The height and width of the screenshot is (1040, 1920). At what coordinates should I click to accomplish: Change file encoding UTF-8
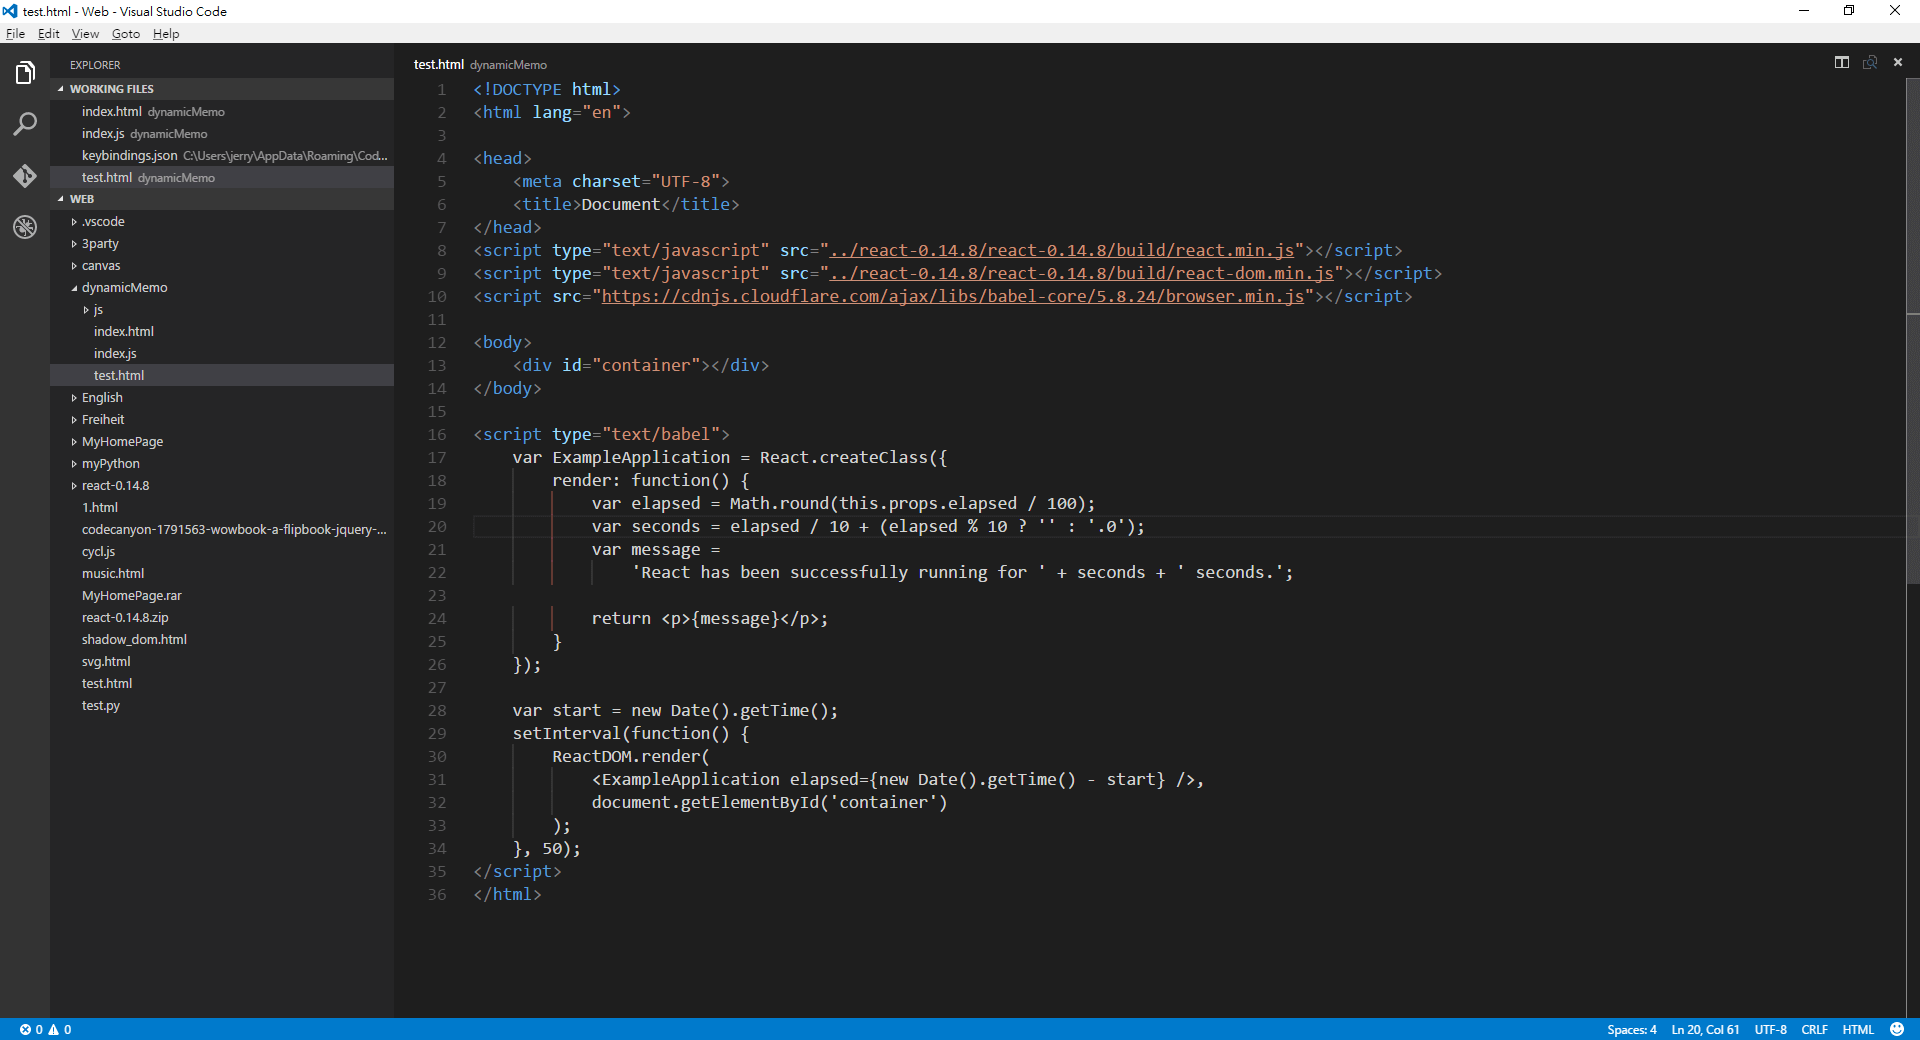tap(1770, 1029)
